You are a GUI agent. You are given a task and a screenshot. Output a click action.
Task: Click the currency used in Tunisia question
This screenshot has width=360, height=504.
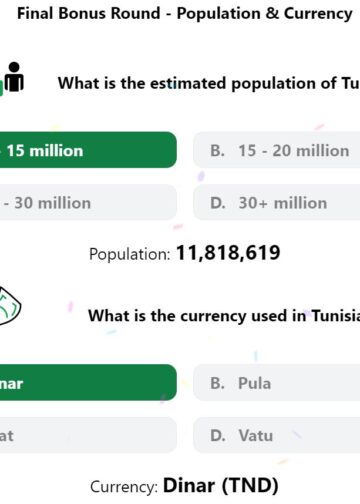tap(224, 316)
